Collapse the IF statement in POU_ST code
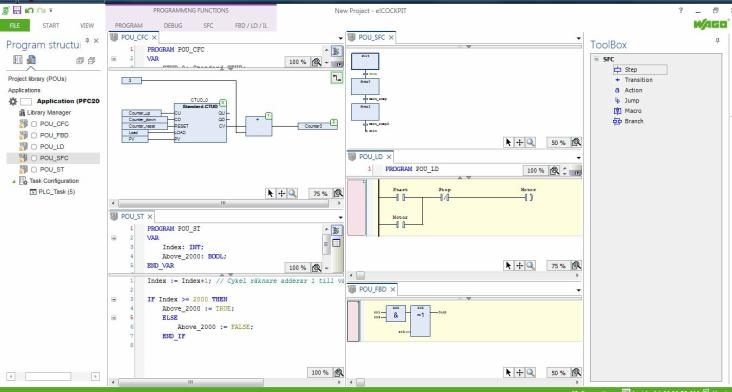 [x=113, y=299]
